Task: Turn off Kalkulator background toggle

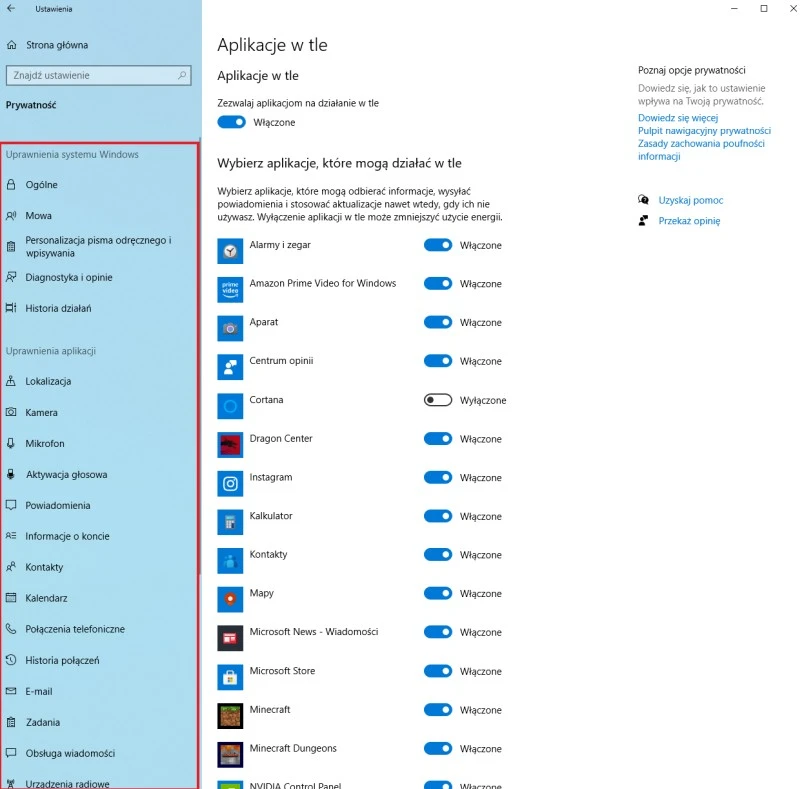Action: (x=438, y=516)
